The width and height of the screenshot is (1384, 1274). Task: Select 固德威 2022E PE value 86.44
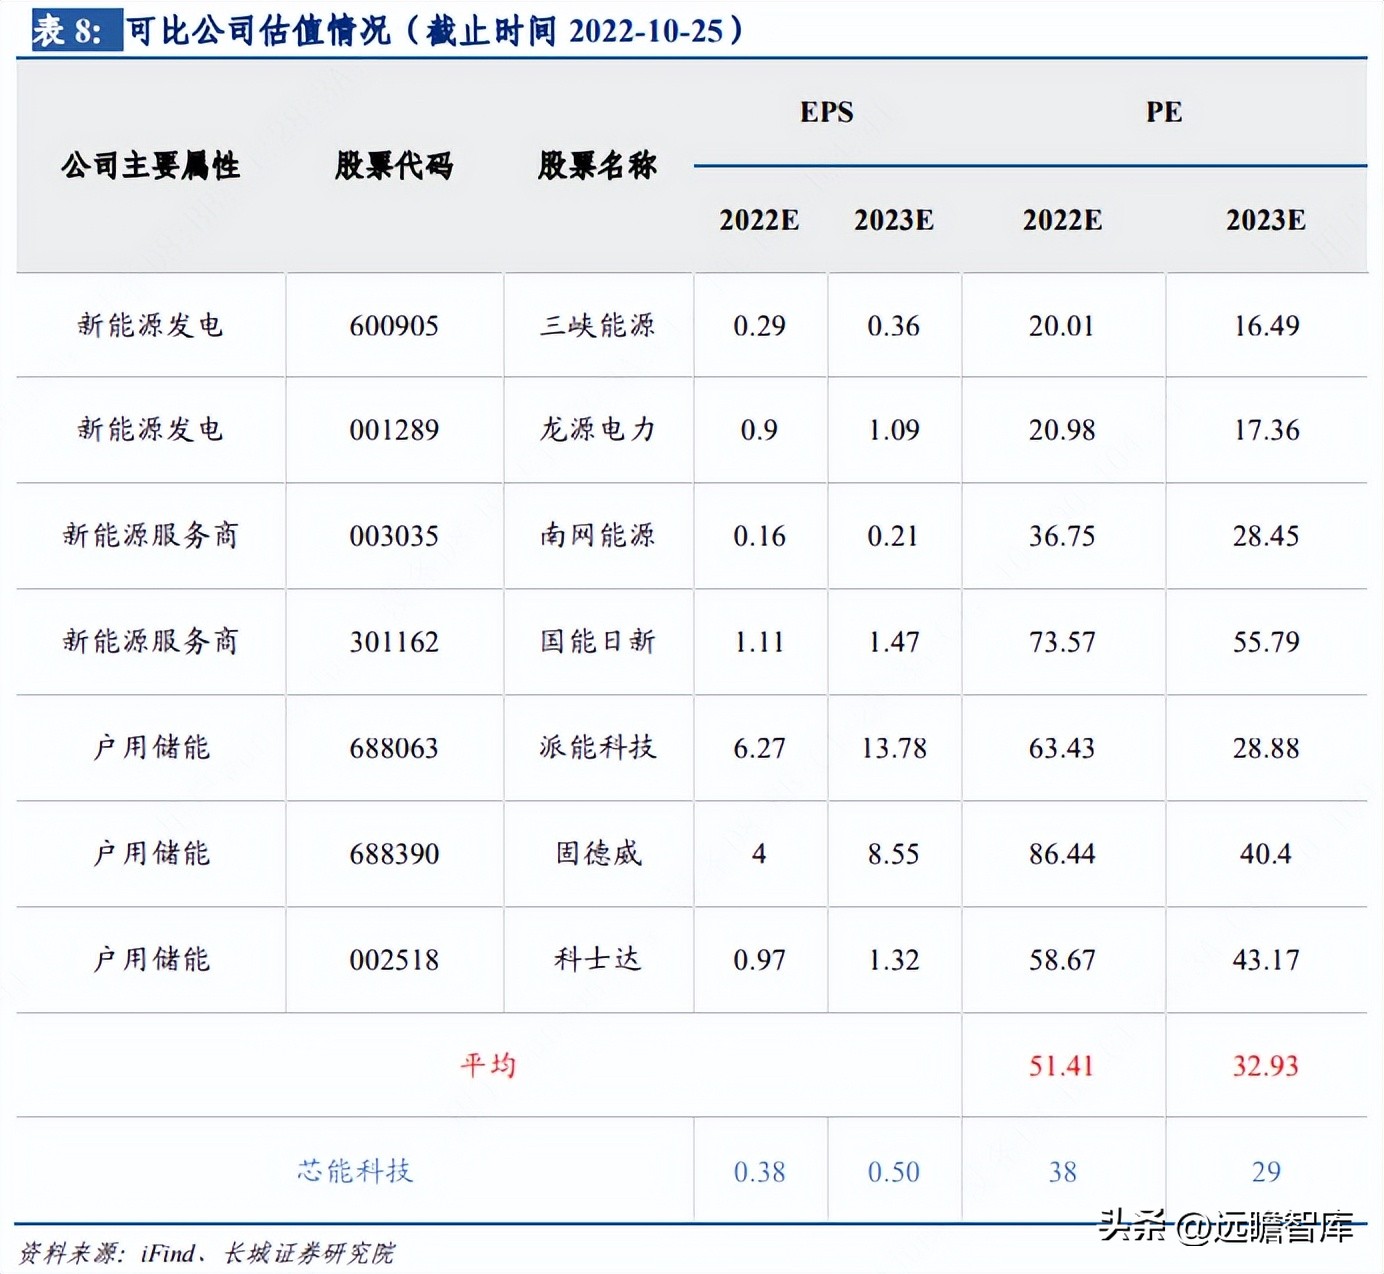point(1062,854)
